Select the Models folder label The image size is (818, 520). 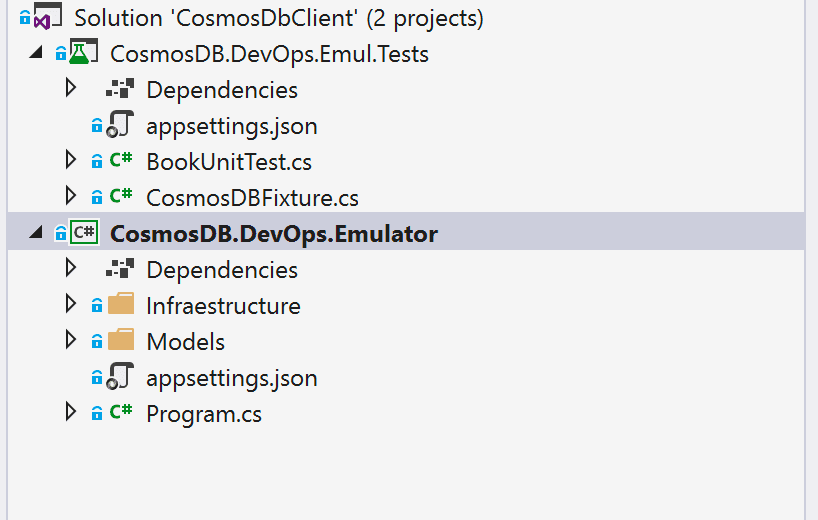coord(186,342)
